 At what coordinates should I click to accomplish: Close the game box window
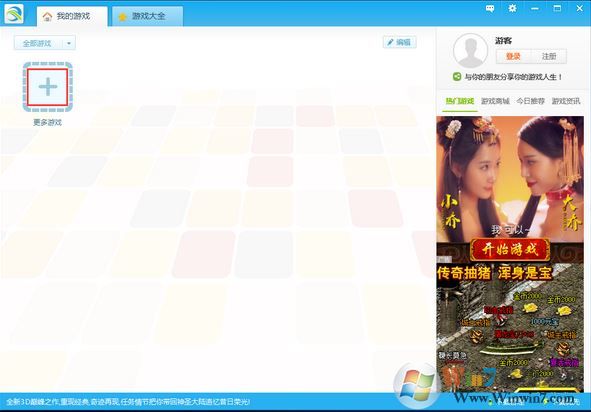tap(580, 8)
